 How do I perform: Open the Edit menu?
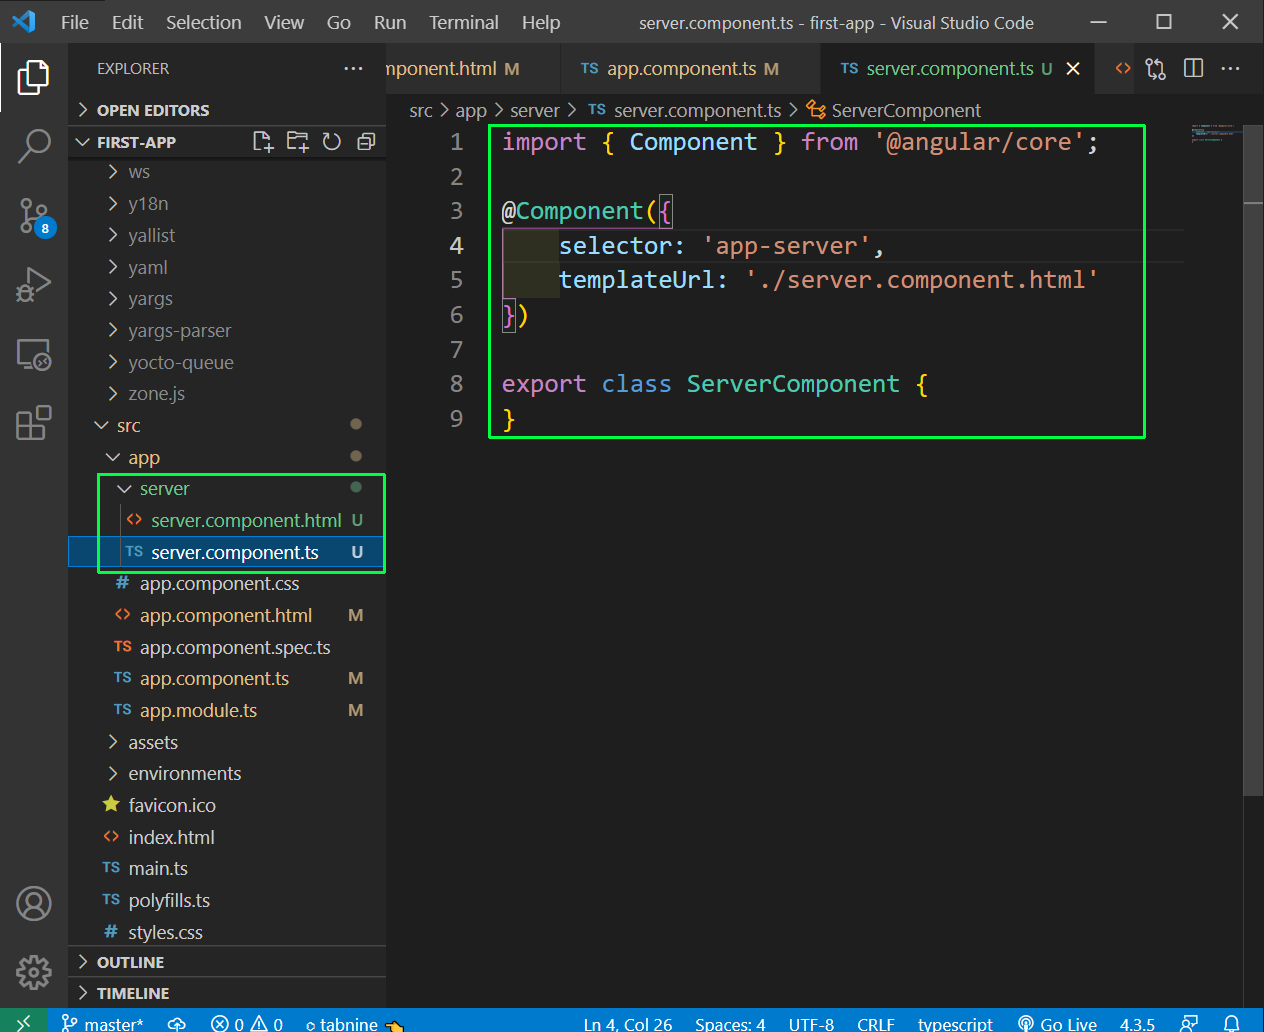(127, 22)
